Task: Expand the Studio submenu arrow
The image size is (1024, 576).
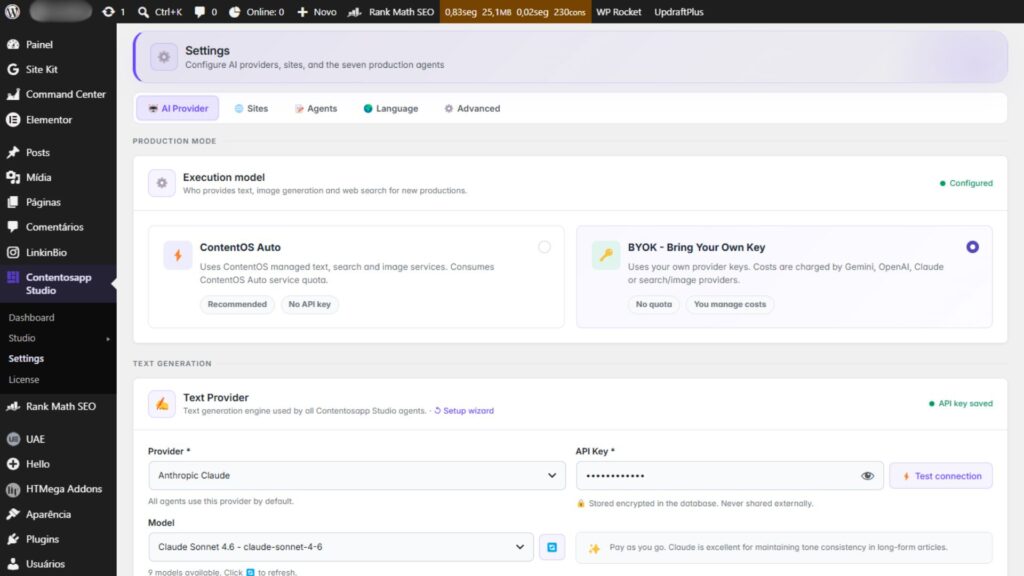Action: click(108, 338)
